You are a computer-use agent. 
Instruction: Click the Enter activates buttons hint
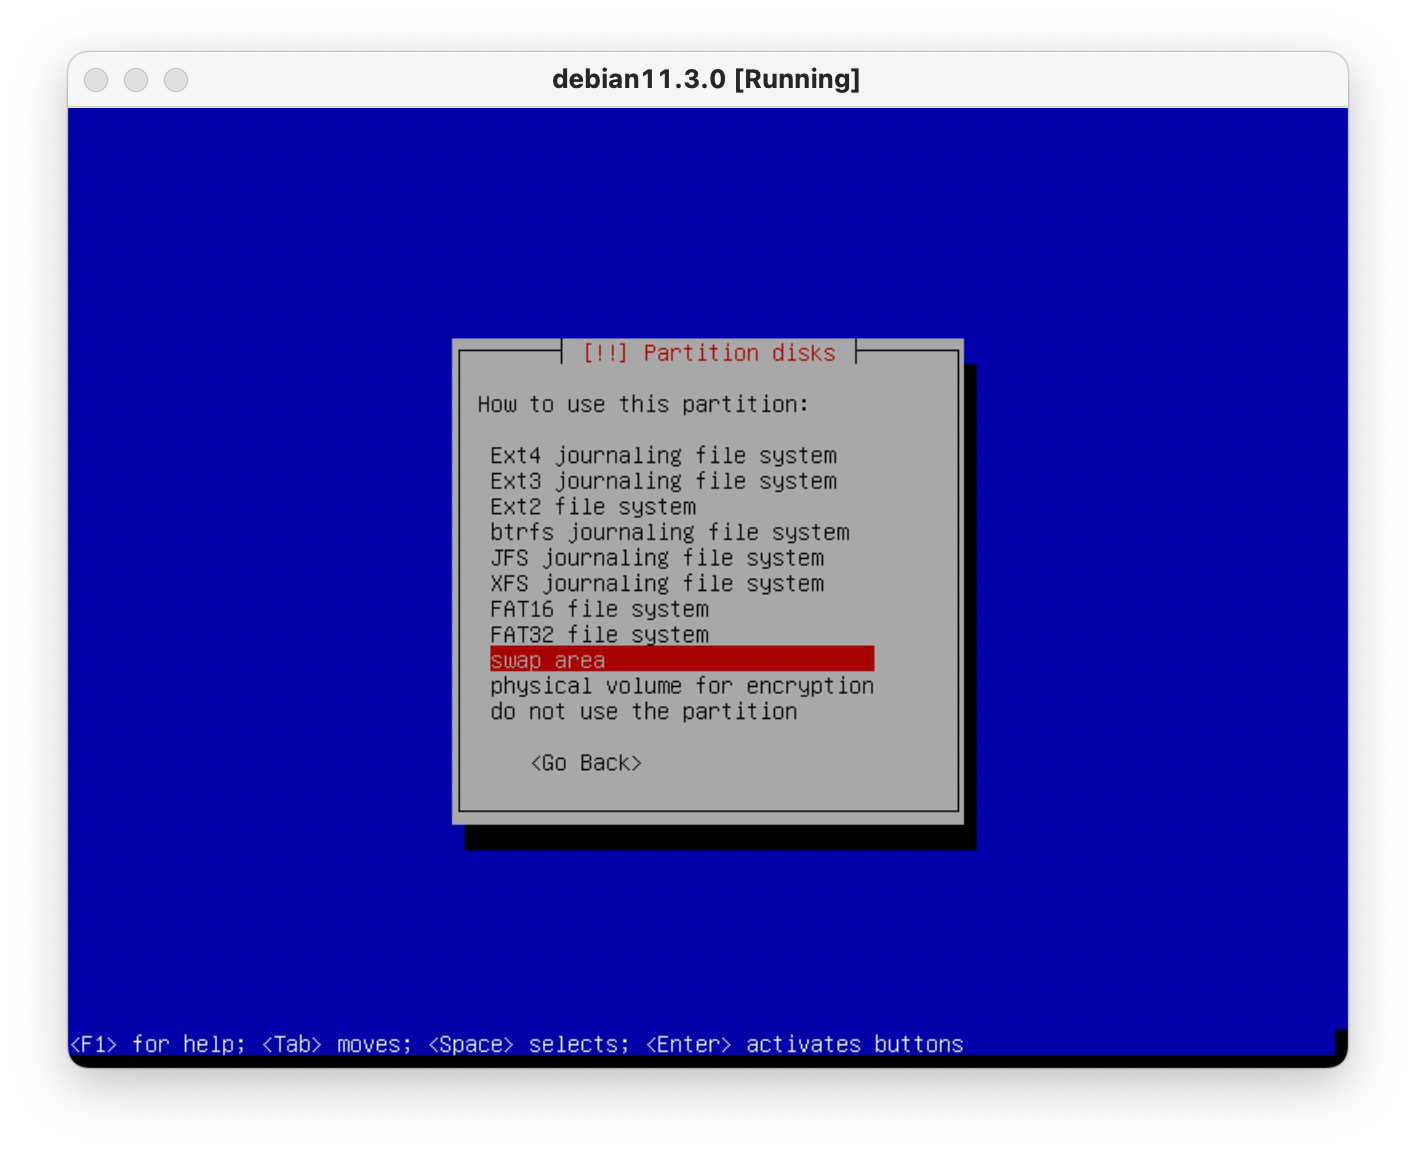(x=804, y=1044)
